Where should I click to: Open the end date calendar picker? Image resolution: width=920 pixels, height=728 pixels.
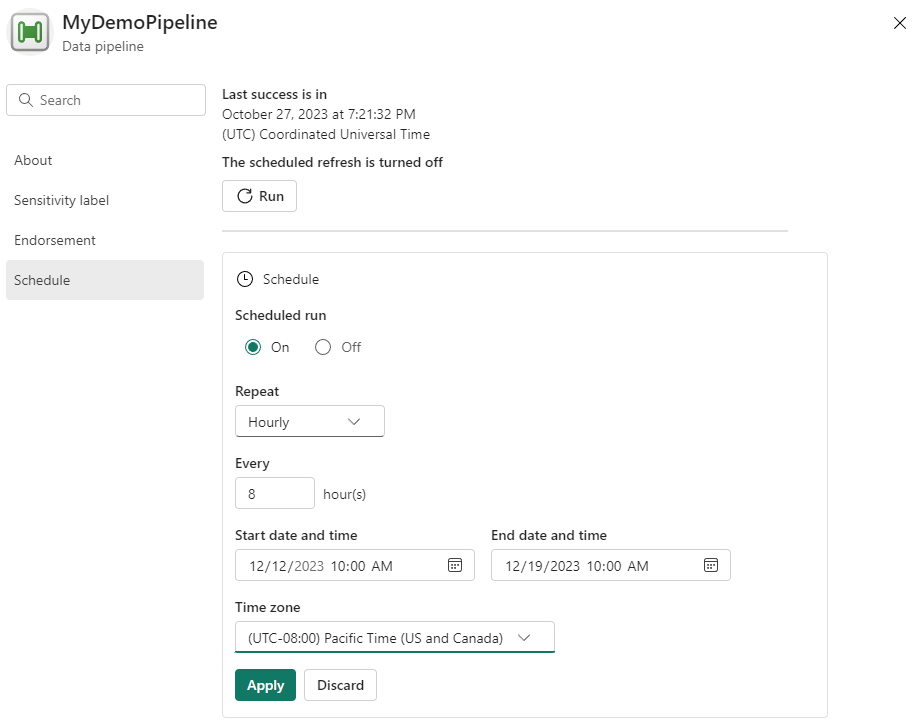(711, 566)
